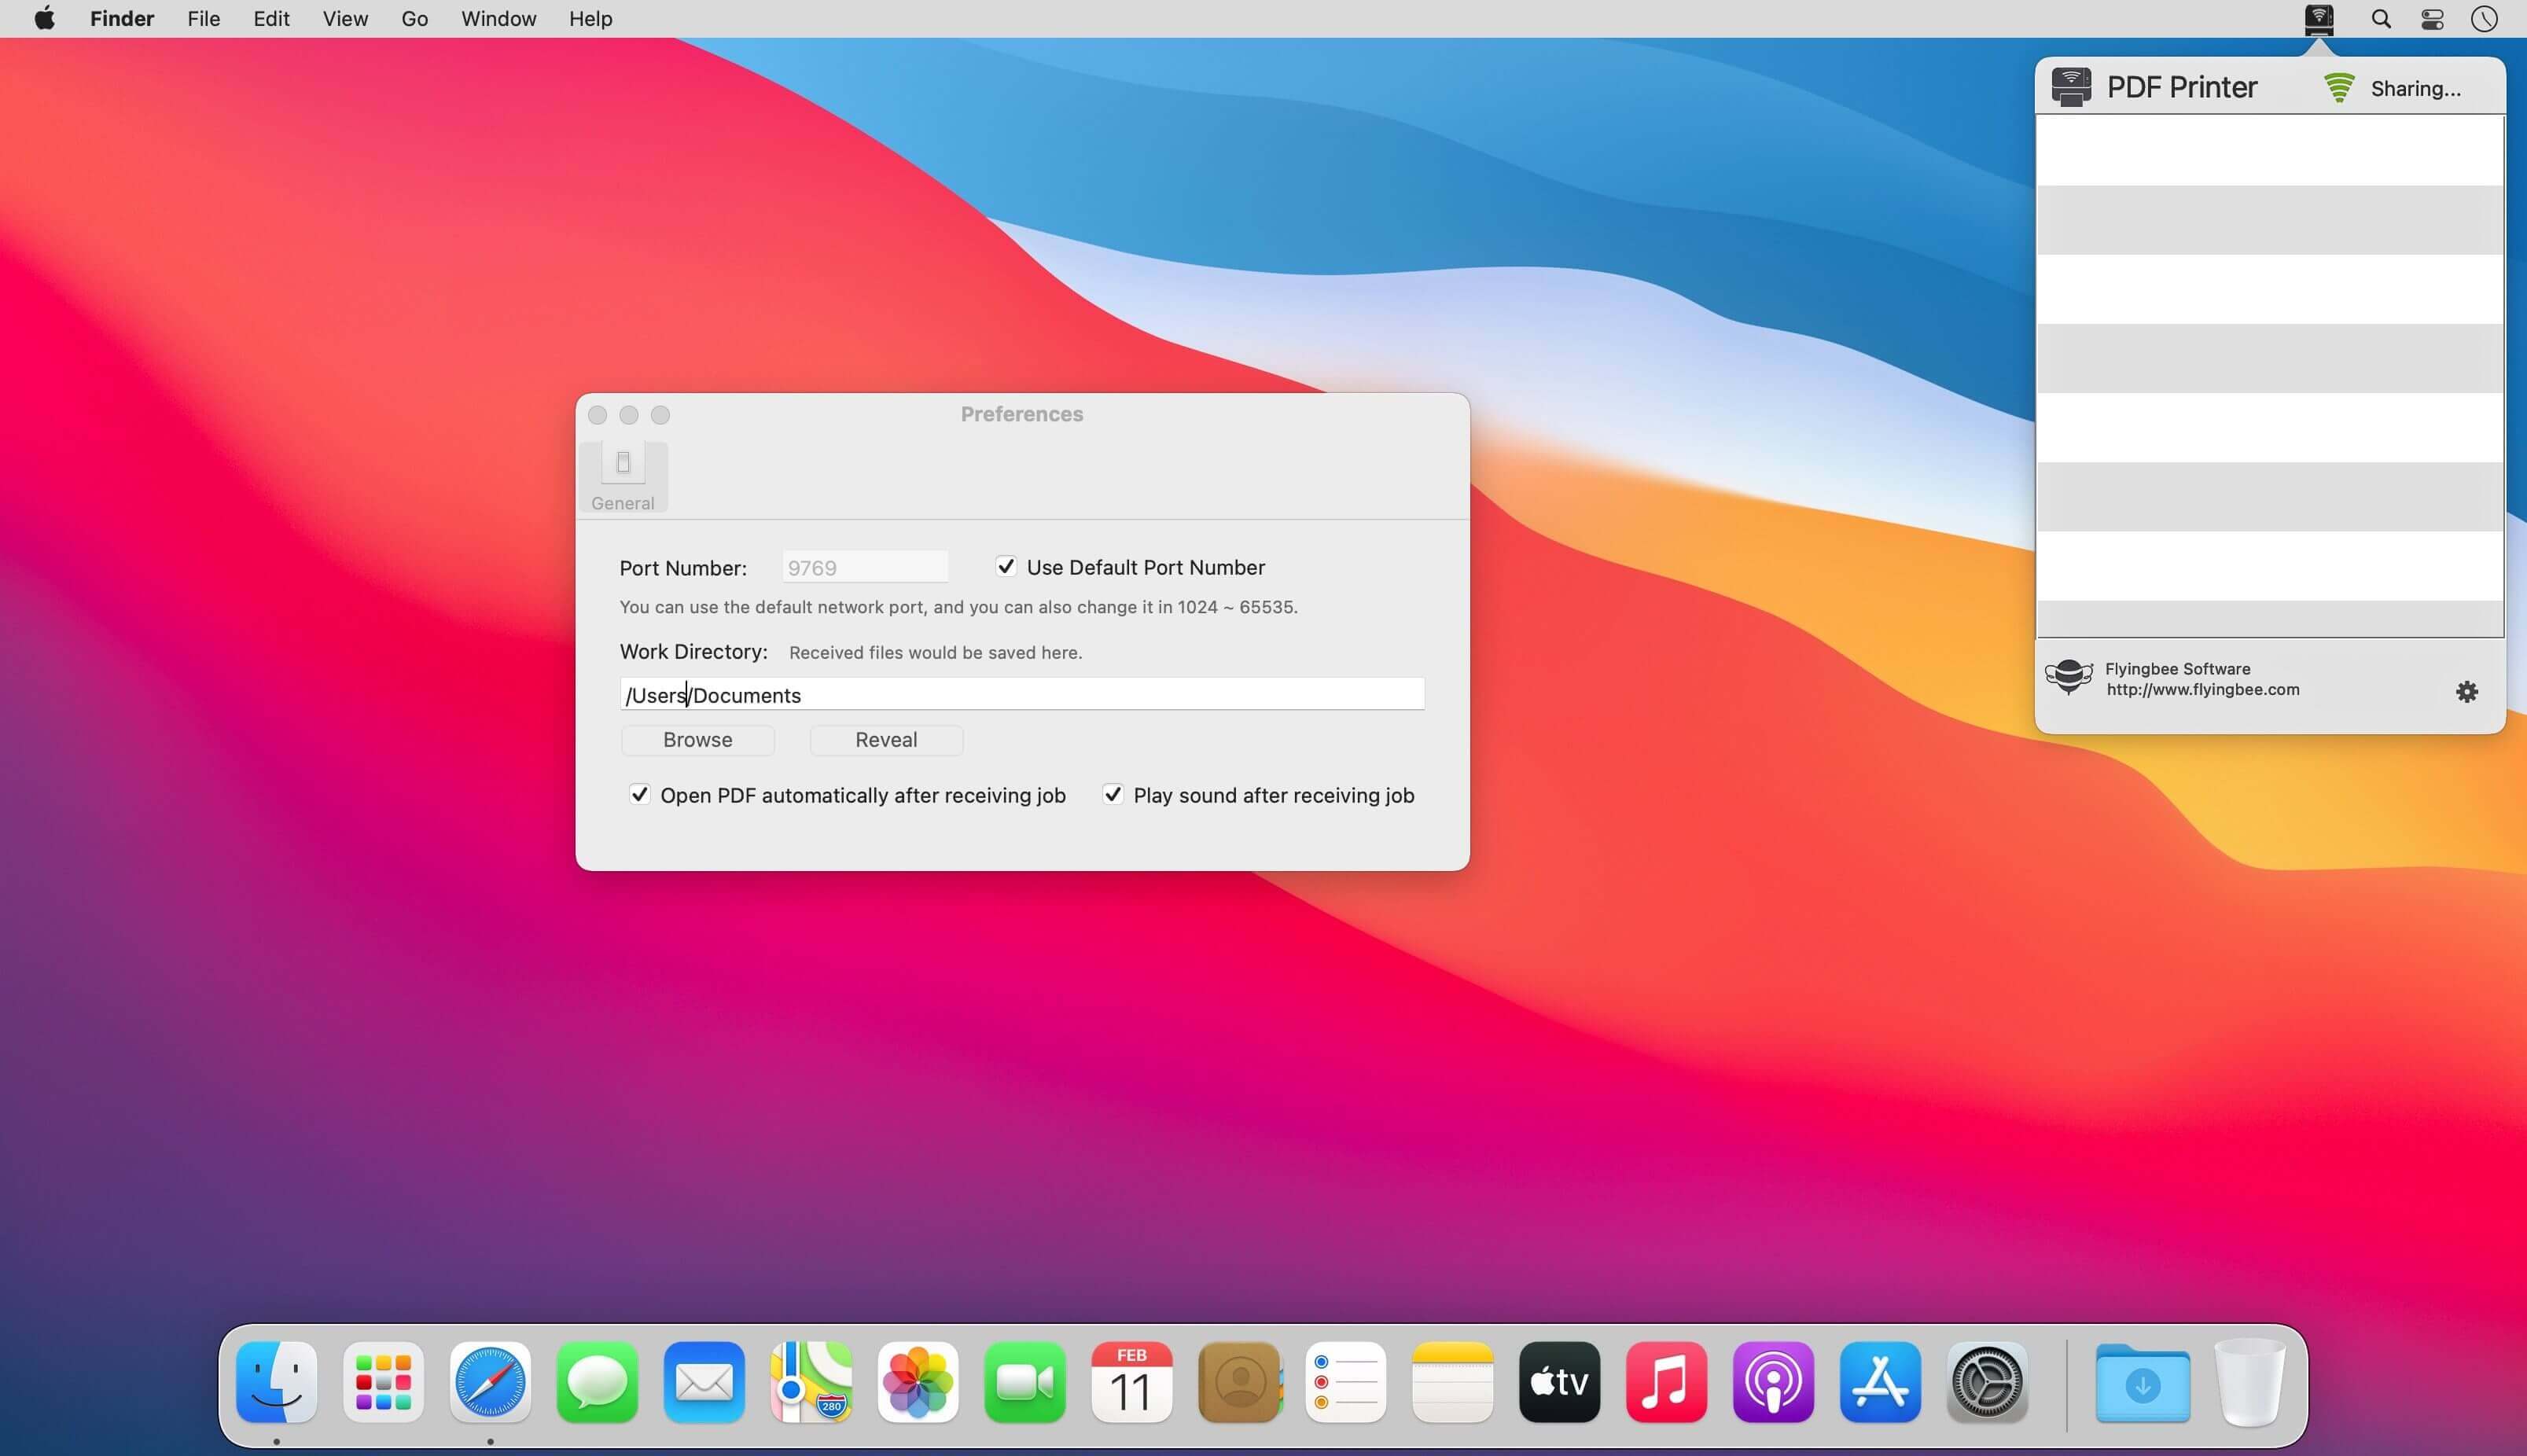
Task: Open the Apple menu
Action: (45, 19)
